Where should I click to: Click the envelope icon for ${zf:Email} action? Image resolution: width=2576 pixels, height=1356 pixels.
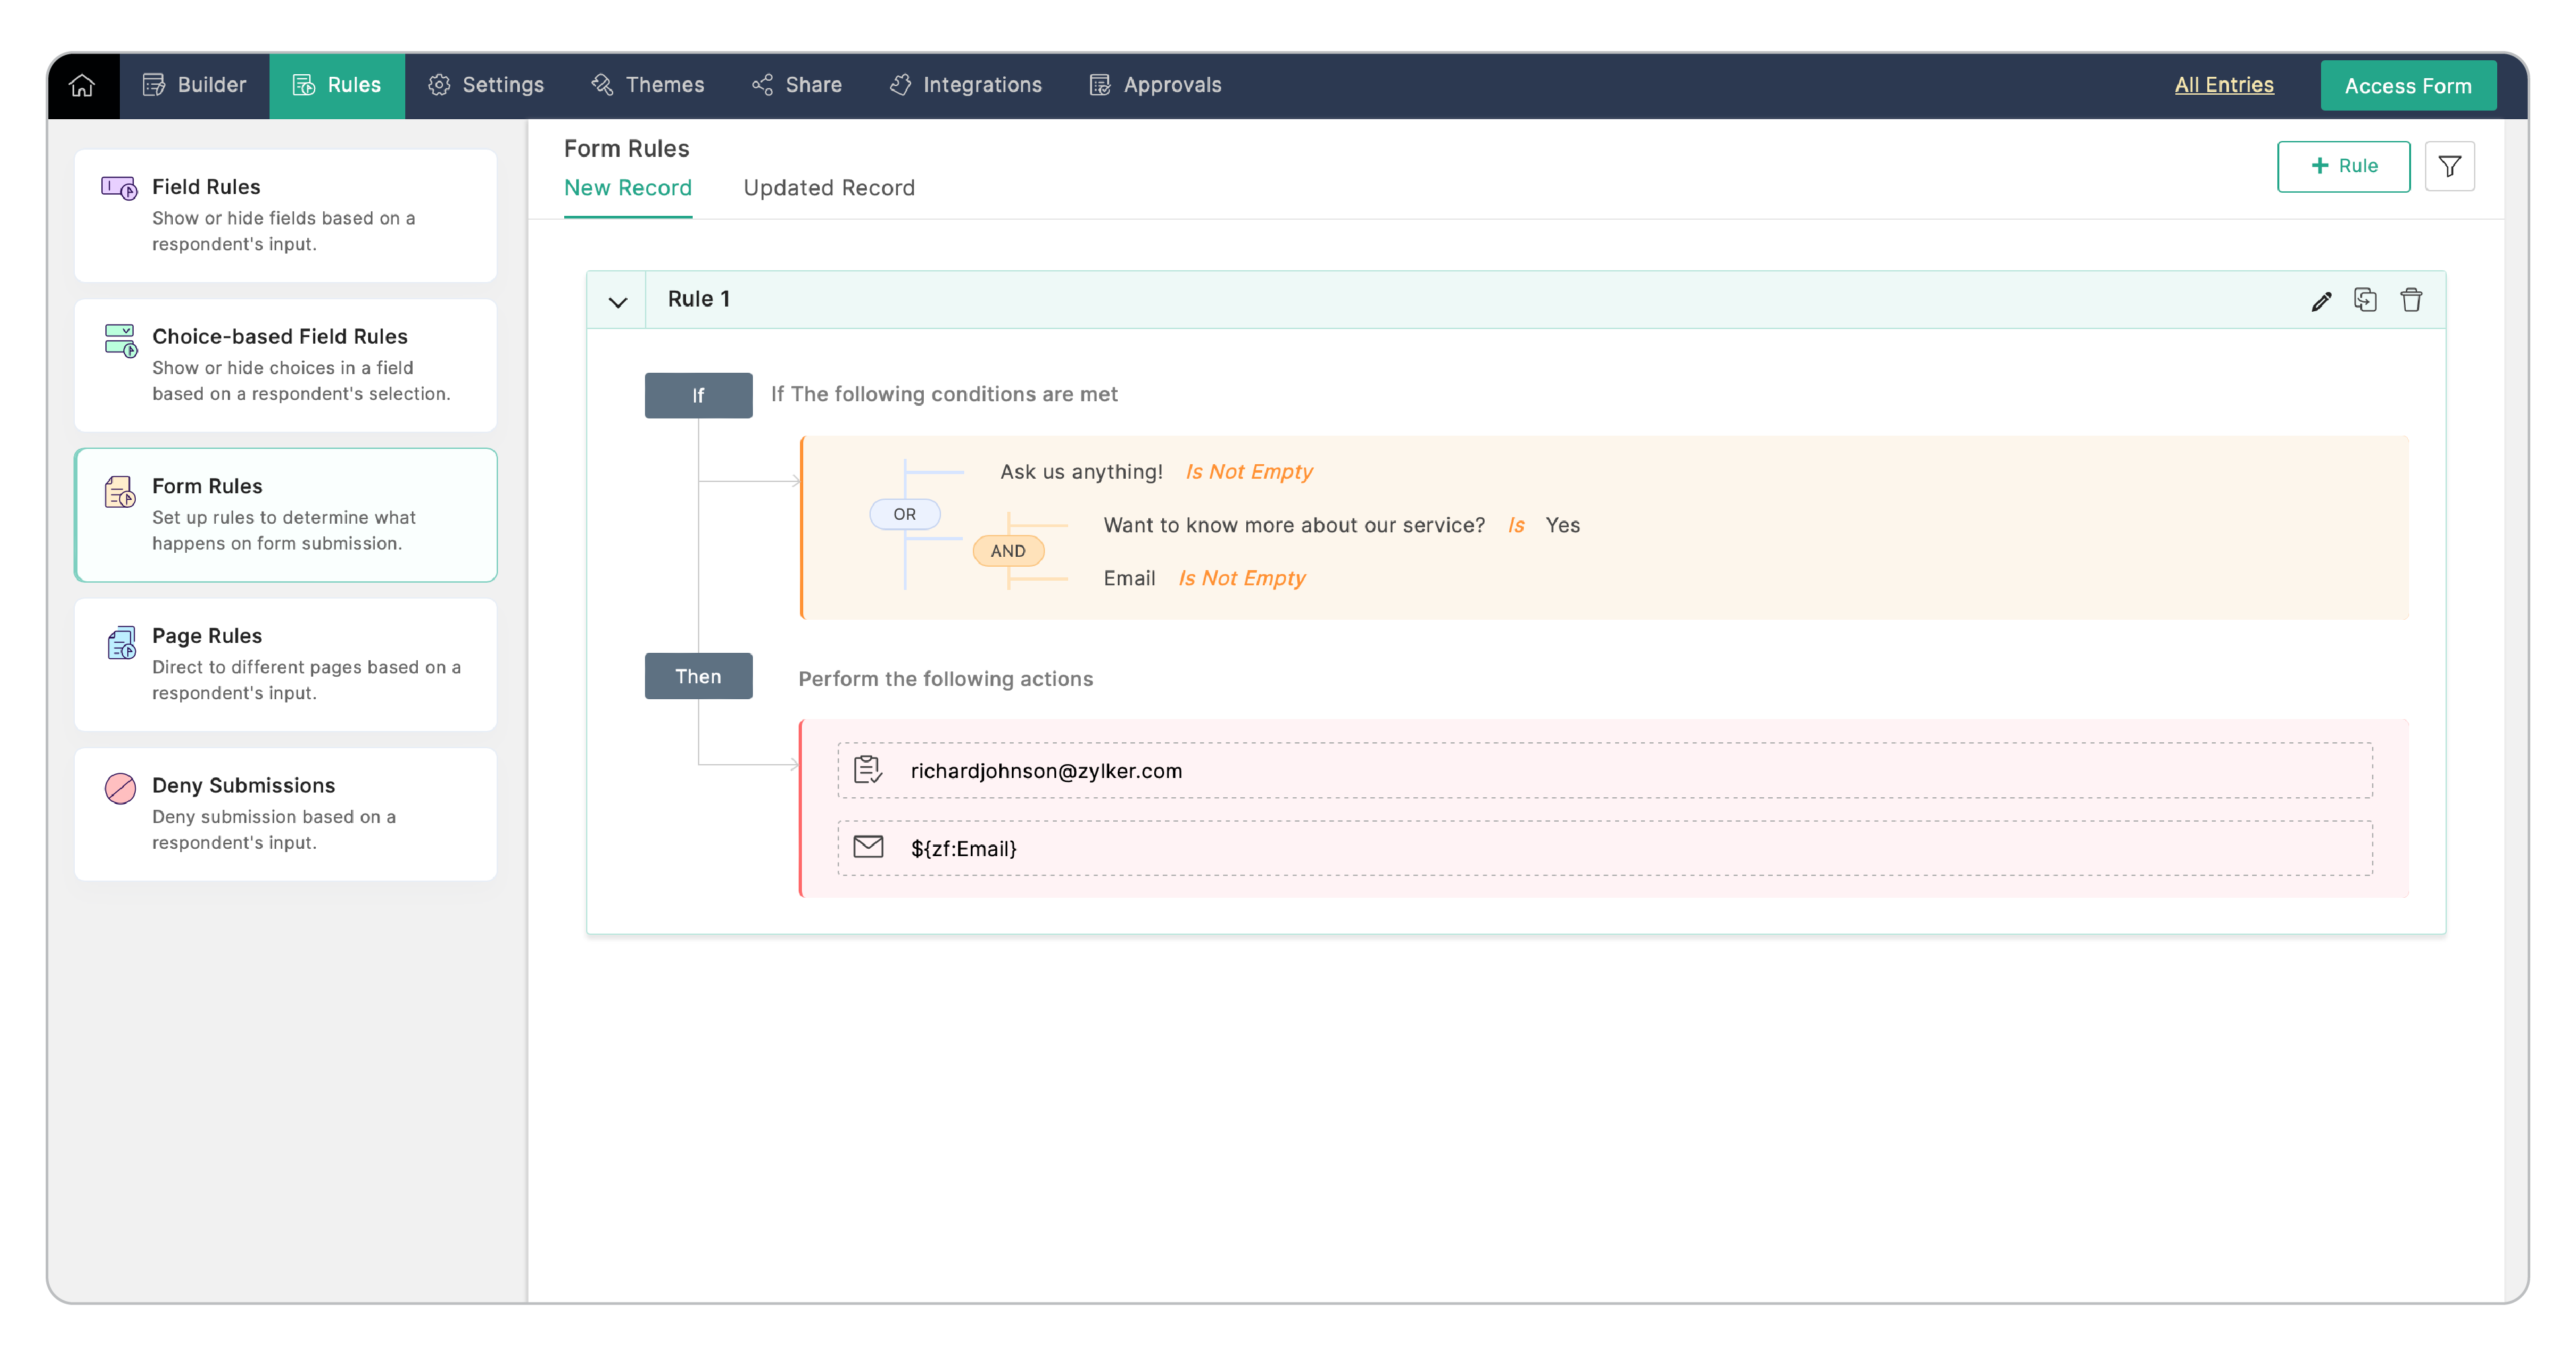(868, 847)
